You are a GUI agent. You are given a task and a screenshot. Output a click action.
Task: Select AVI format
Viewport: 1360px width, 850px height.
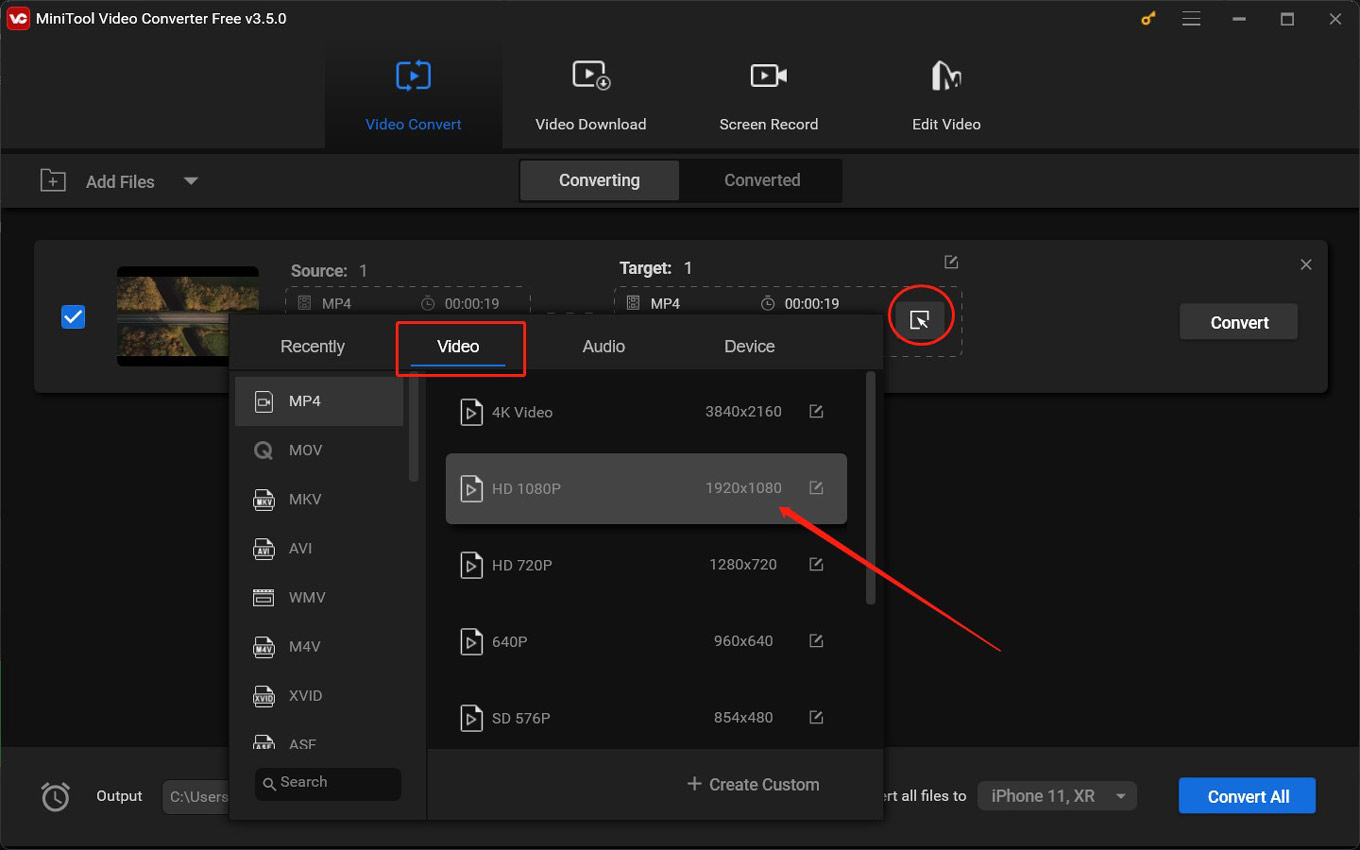pyautogui.click(x=319, y=548)
